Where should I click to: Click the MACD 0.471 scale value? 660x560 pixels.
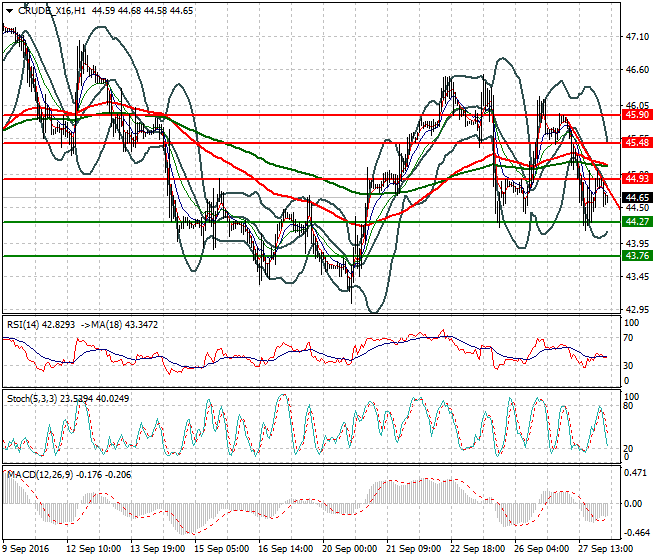coord(636,473)
